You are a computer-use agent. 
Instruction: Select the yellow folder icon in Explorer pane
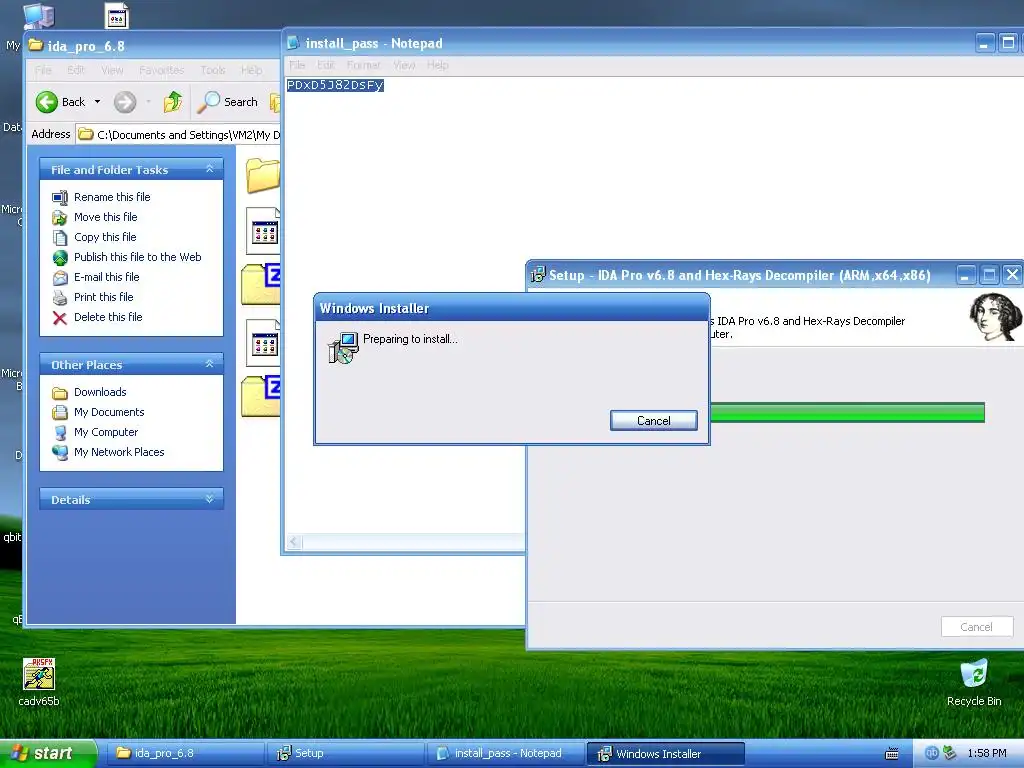[x=263, y=175]
